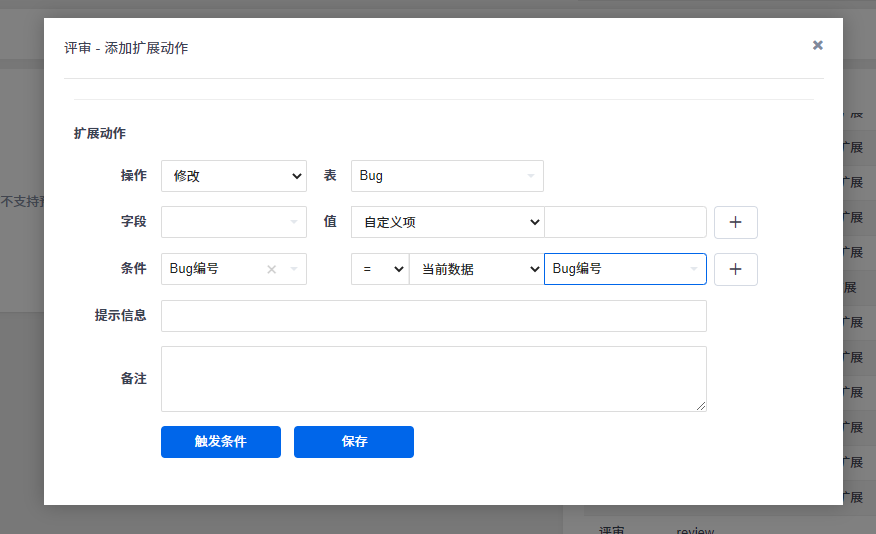The image size is (876, 534).
Task: Click the 保存 button
Action: tap(354, 442)
